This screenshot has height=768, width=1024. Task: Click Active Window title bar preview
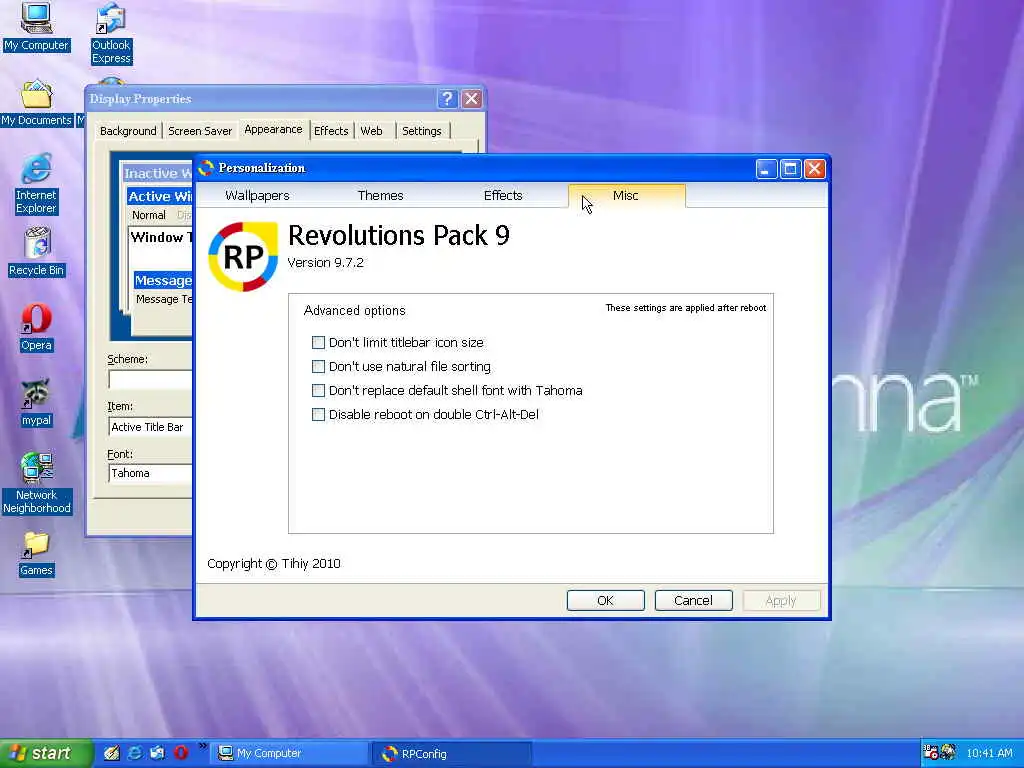click(160, 197)
